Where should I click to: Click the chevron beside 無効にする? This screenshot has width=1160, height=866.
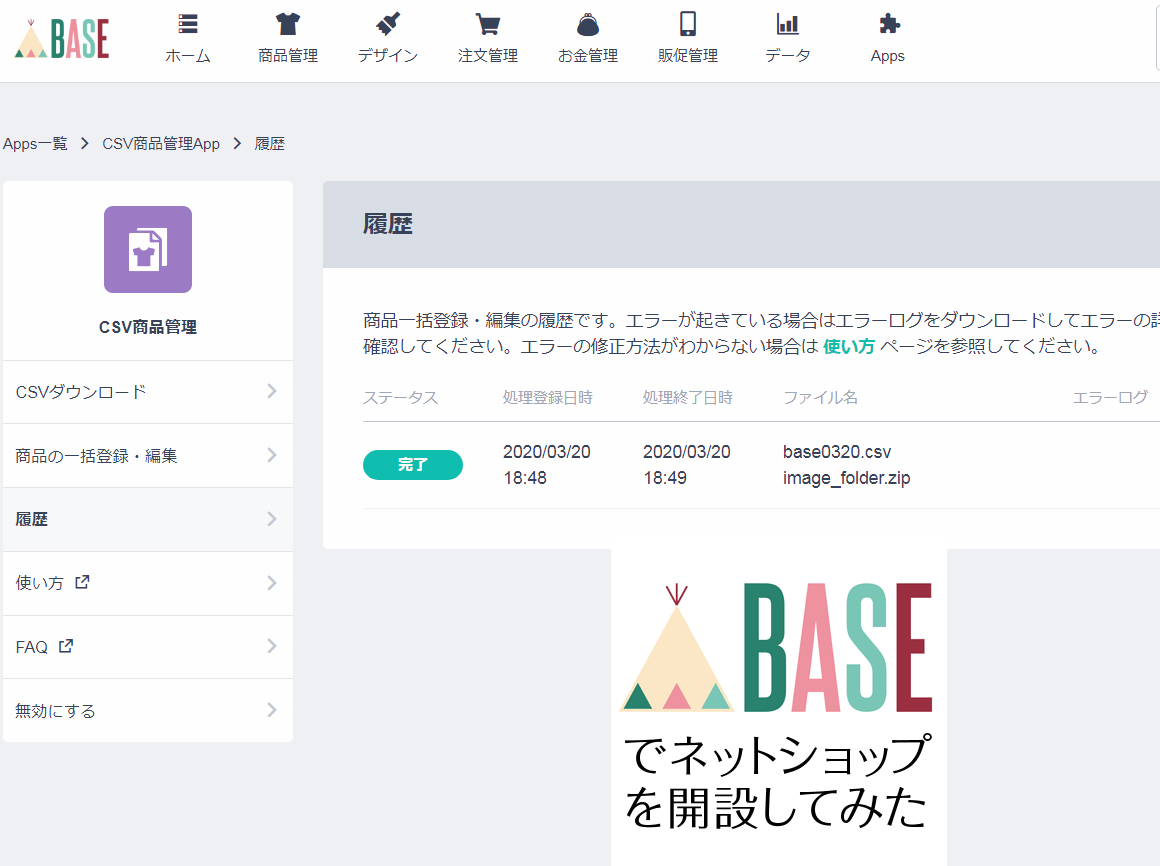pos(271,711)
